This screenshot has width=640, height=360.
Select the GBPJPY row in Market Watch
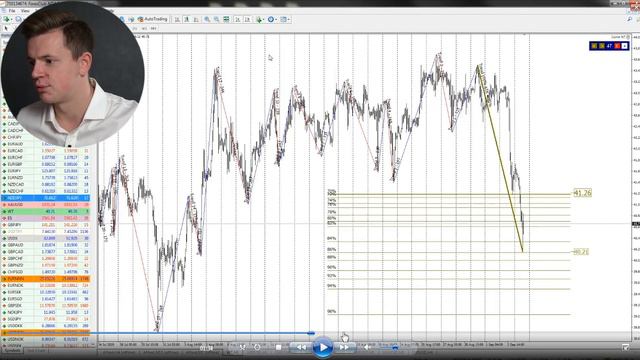point(46,225)
